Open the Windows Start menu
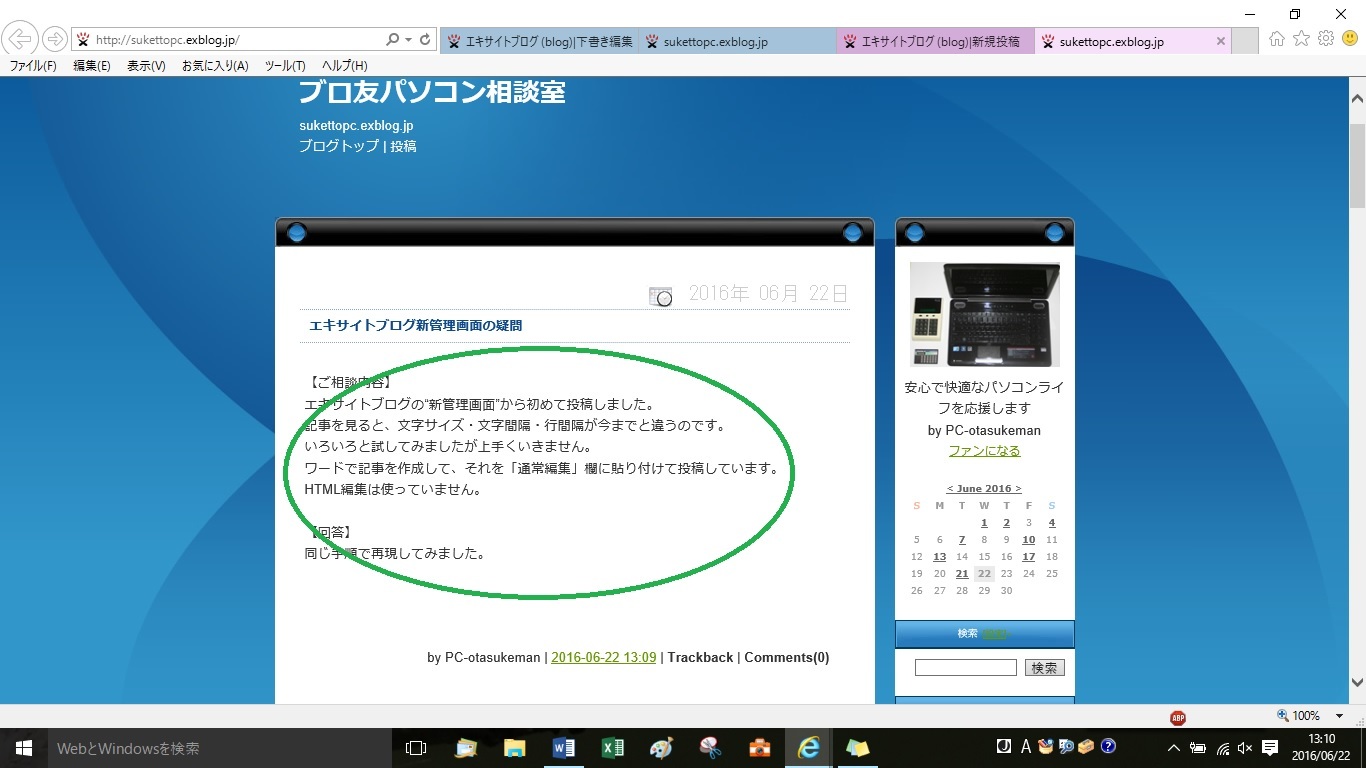The width and height of the screenshot is (1366, 768). [x=24, y=748]
